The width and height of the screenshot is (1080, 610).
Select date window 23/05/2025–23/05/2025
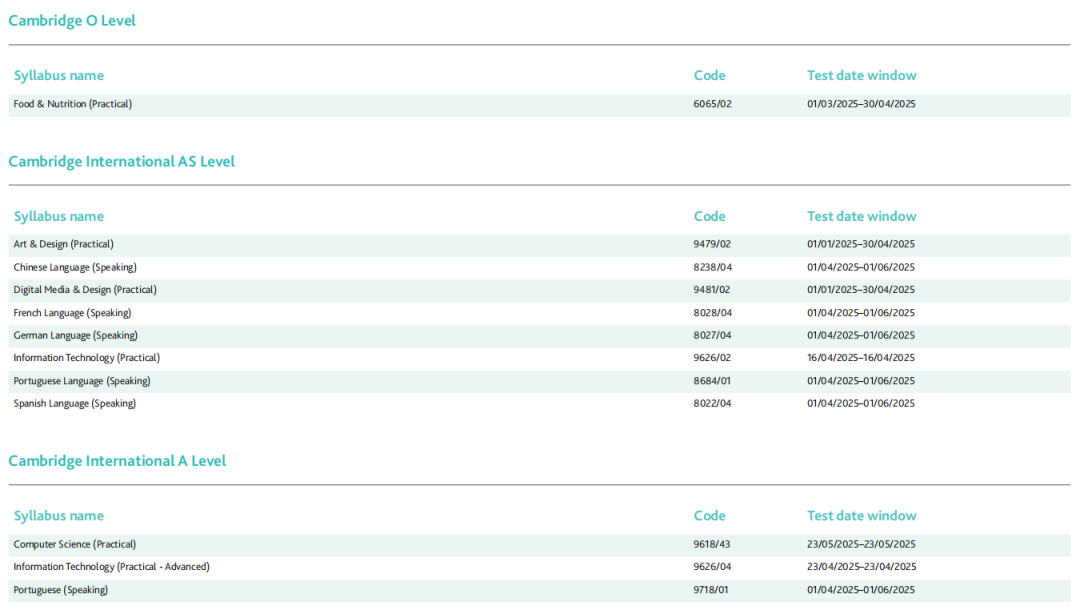(861, 544)
